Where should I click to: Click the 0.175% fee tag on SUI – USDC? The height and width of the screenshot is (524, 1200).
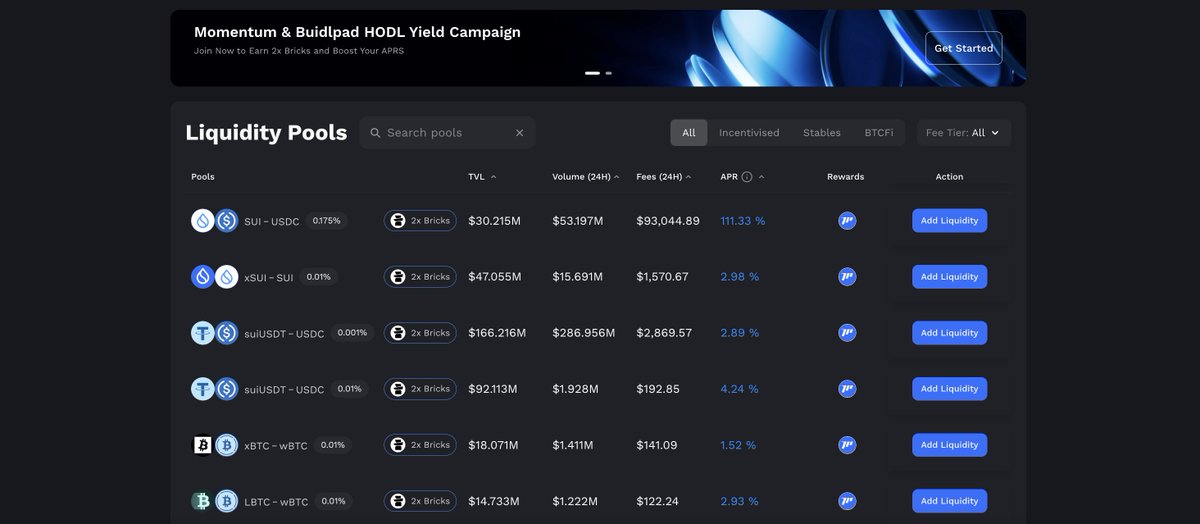click(x=327, y=221)
